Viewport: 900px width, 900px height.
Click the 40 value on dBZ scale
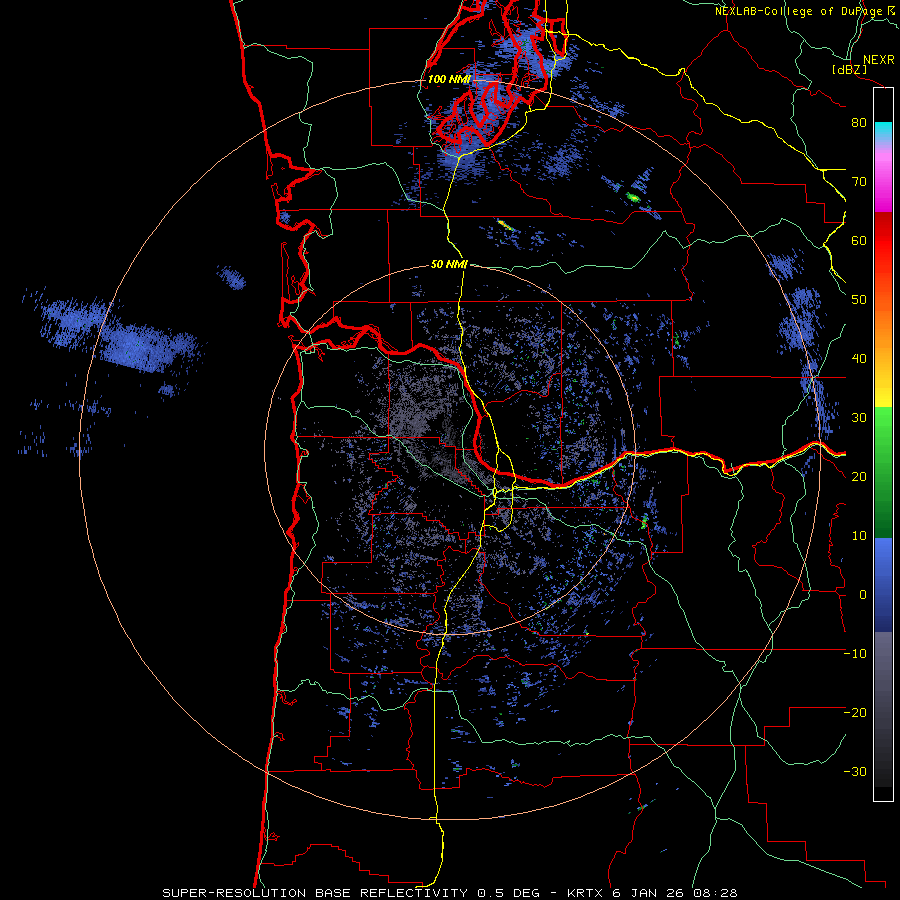(859, 359)
